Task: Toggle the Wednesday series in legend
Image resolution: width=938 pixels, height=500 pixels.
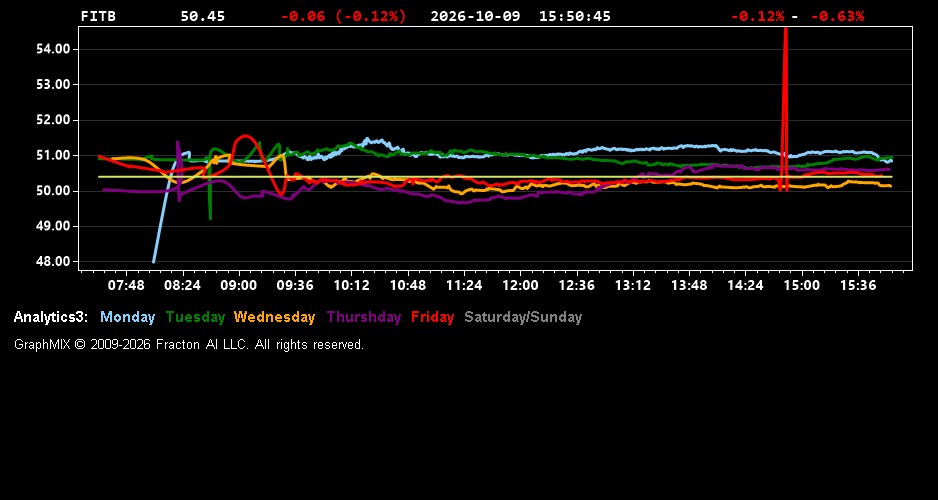Action: (275, 318)
